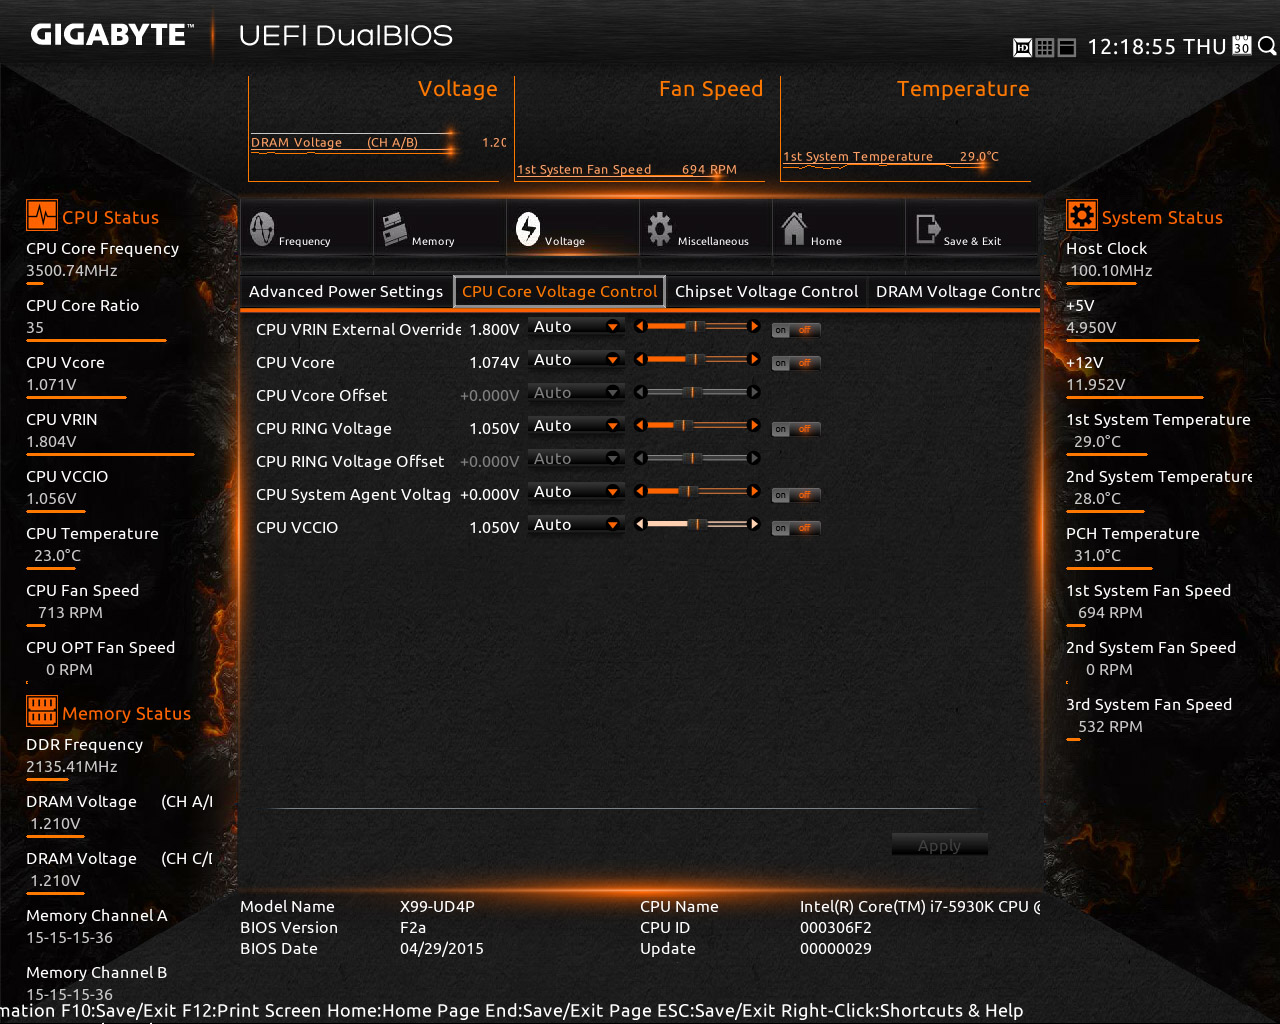1280x1024 pixels.
Task: Open CPU VRIN External Override Auto dropdown
Action: pyautogui.click(x=576, y=327)
